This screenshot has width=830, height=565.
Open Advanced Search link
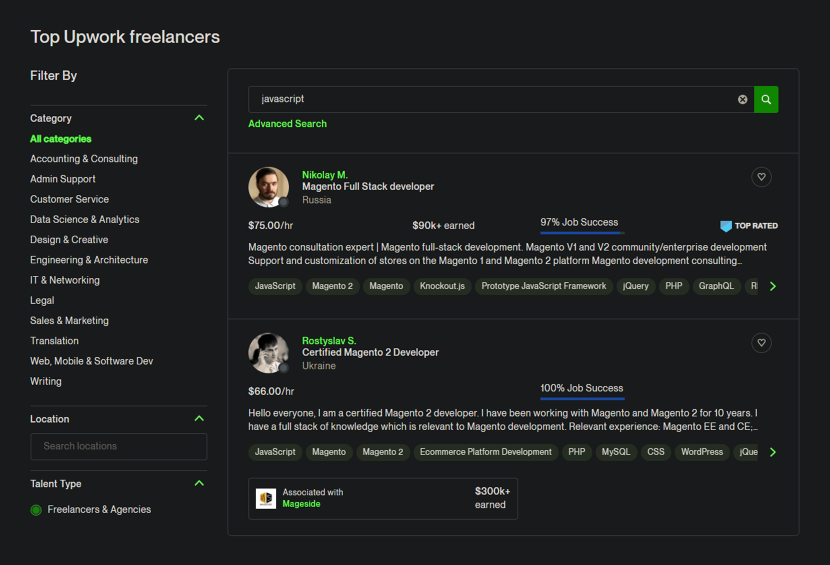pos(287,124)
